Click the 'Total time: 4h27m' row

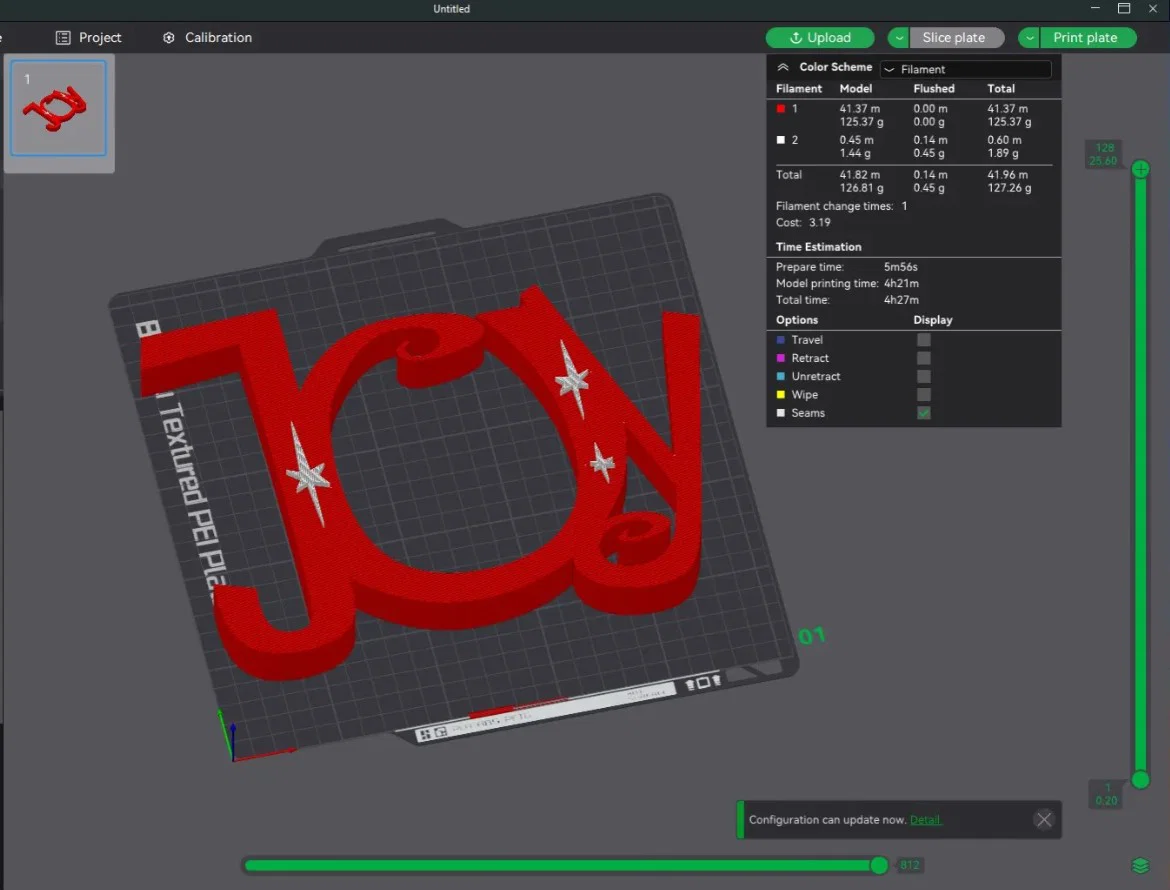coord(847,300)
